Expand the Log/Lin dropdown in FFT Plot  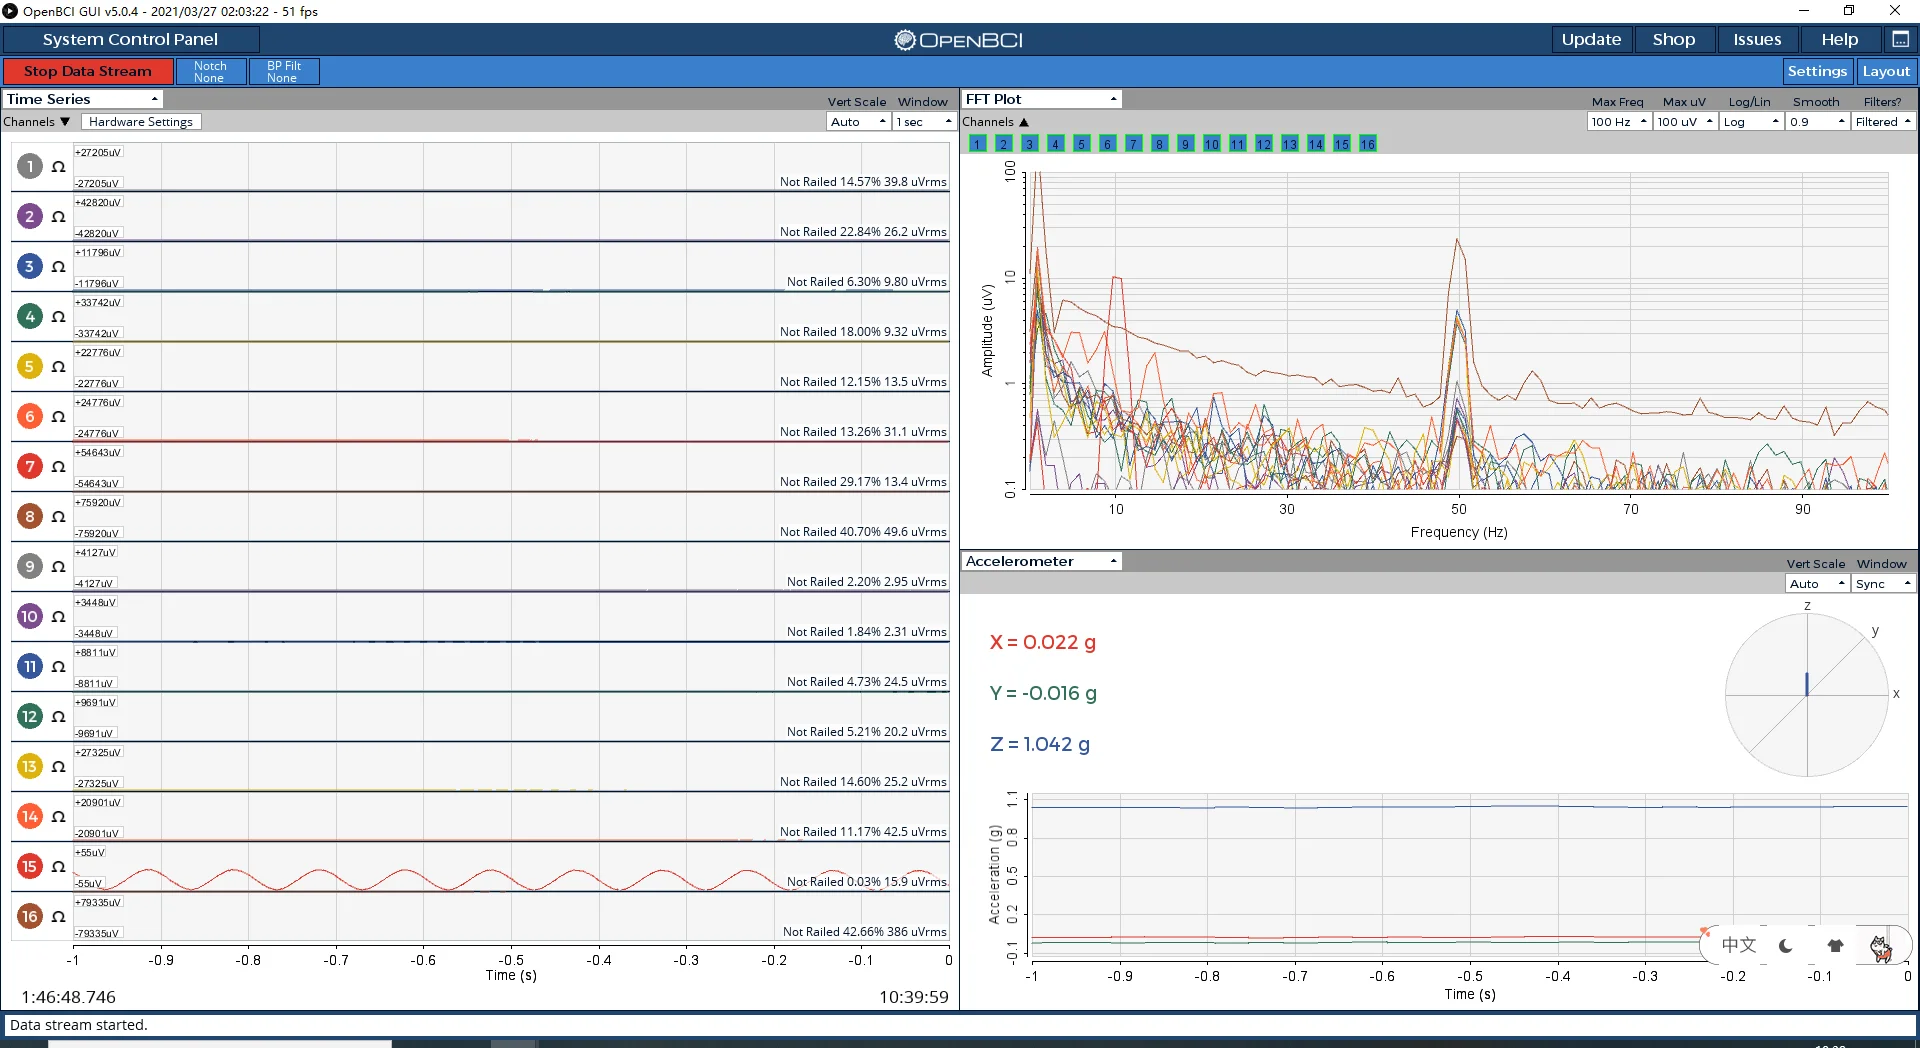pyautogui.click(x=1751, y=122)
